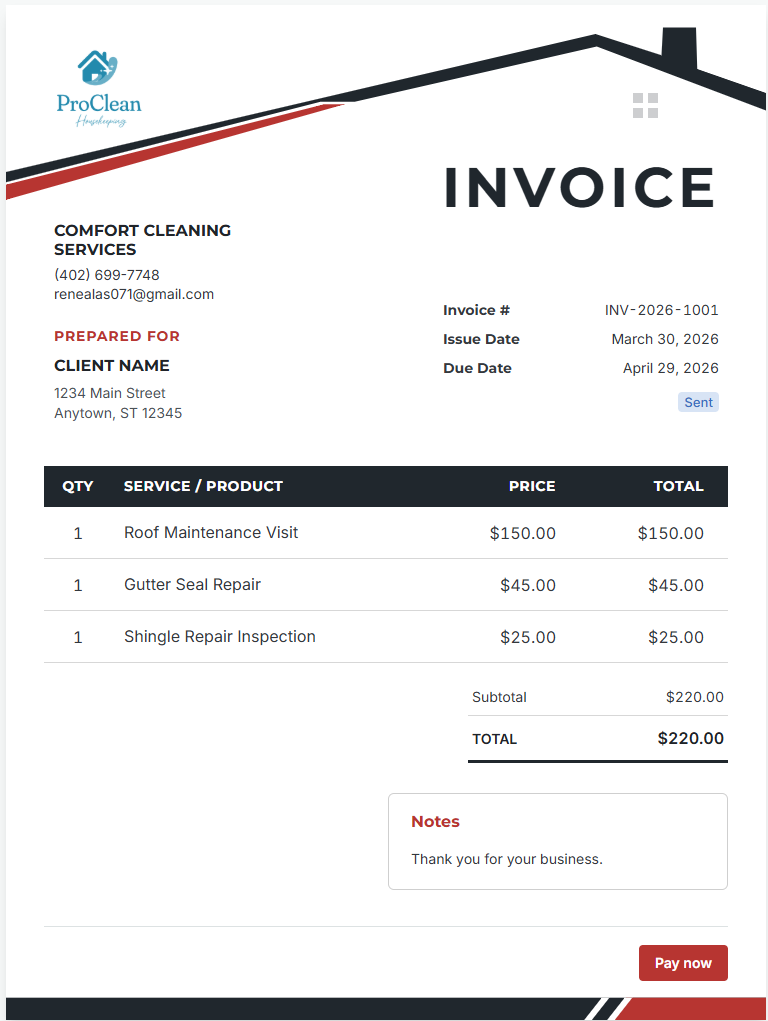
Task: Select the due date April 29, 2026
Action: 670,368
